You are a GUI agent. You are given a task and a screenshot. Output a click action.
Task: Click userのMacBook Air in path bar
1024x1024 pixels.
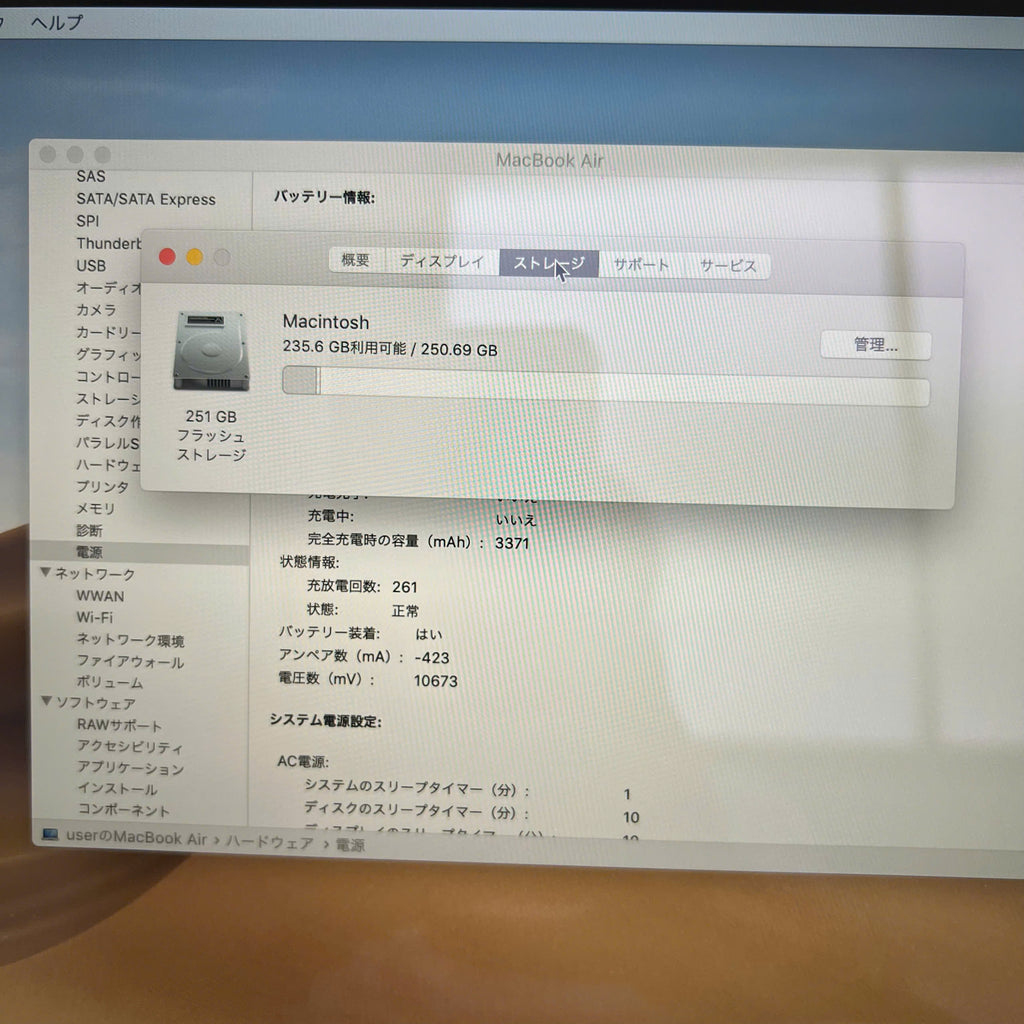[136, 838]
